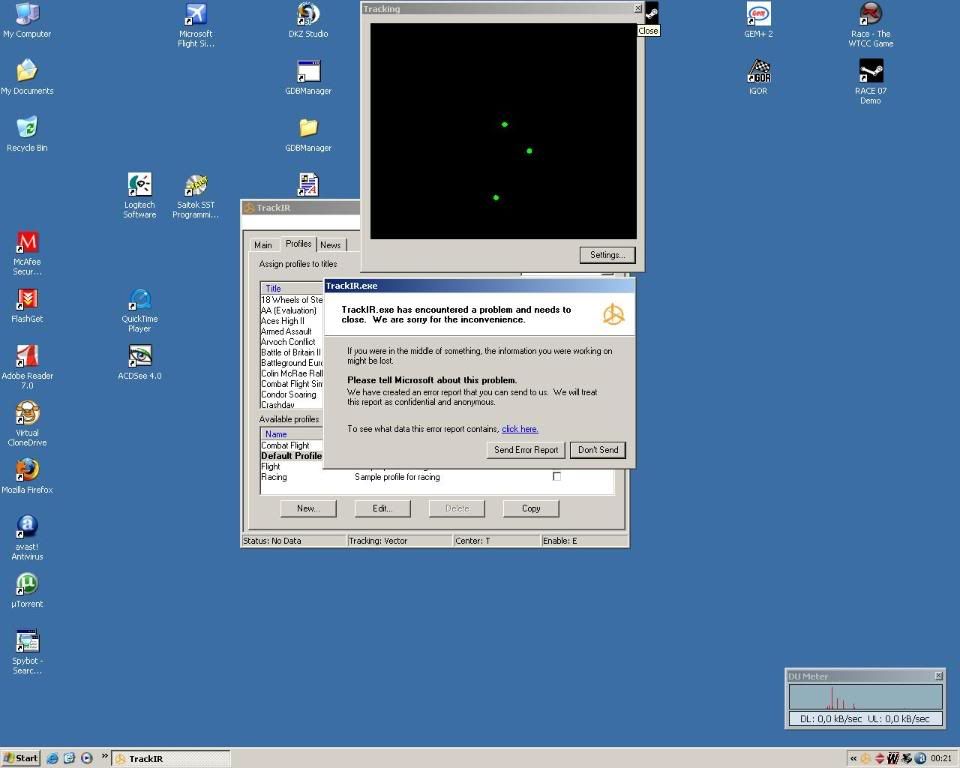Viewport: 960px width, 768px height.
Task: Open the DKZ Studio desktop icon
Action: (x=308, y=15)
